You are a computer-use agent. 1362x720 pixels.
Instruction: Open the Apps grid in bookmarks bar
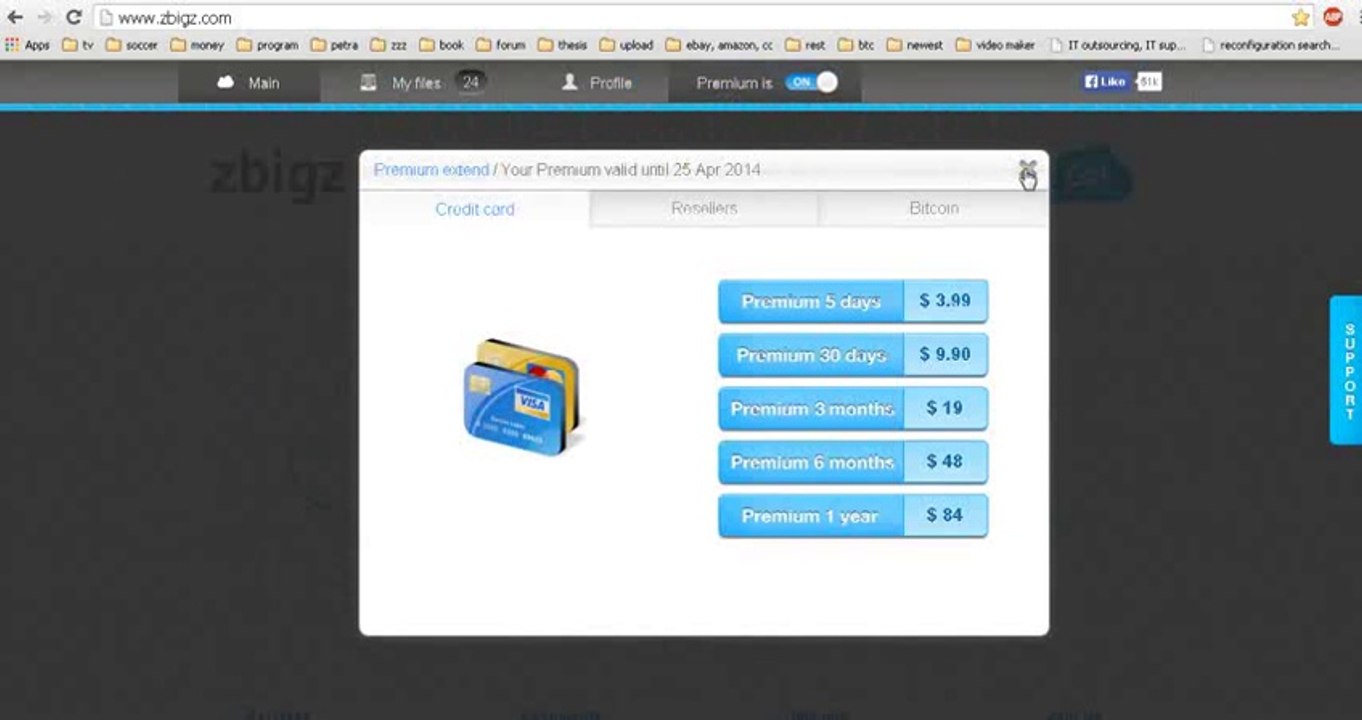27,45
